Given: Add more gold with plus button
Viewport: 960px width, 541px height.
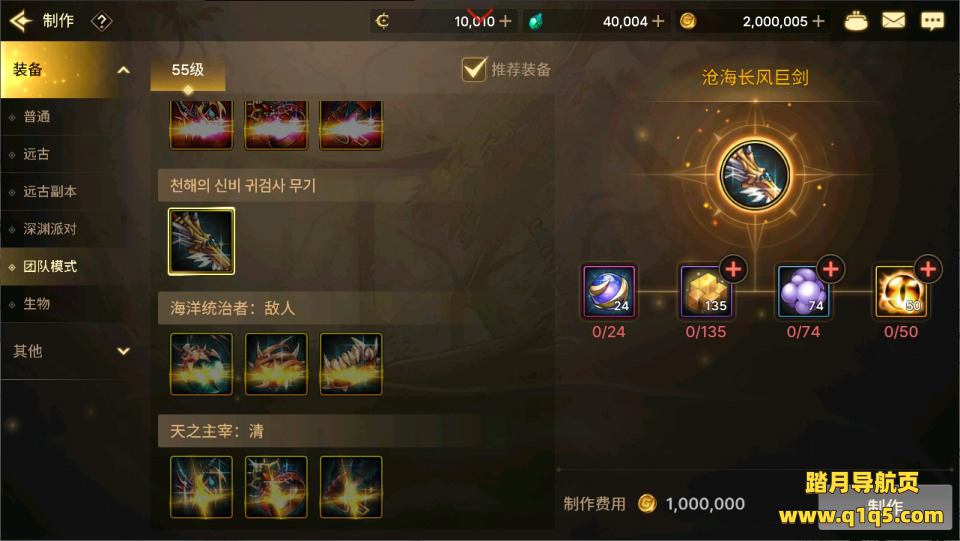Looking at the screenshot, I should (818, 21).
